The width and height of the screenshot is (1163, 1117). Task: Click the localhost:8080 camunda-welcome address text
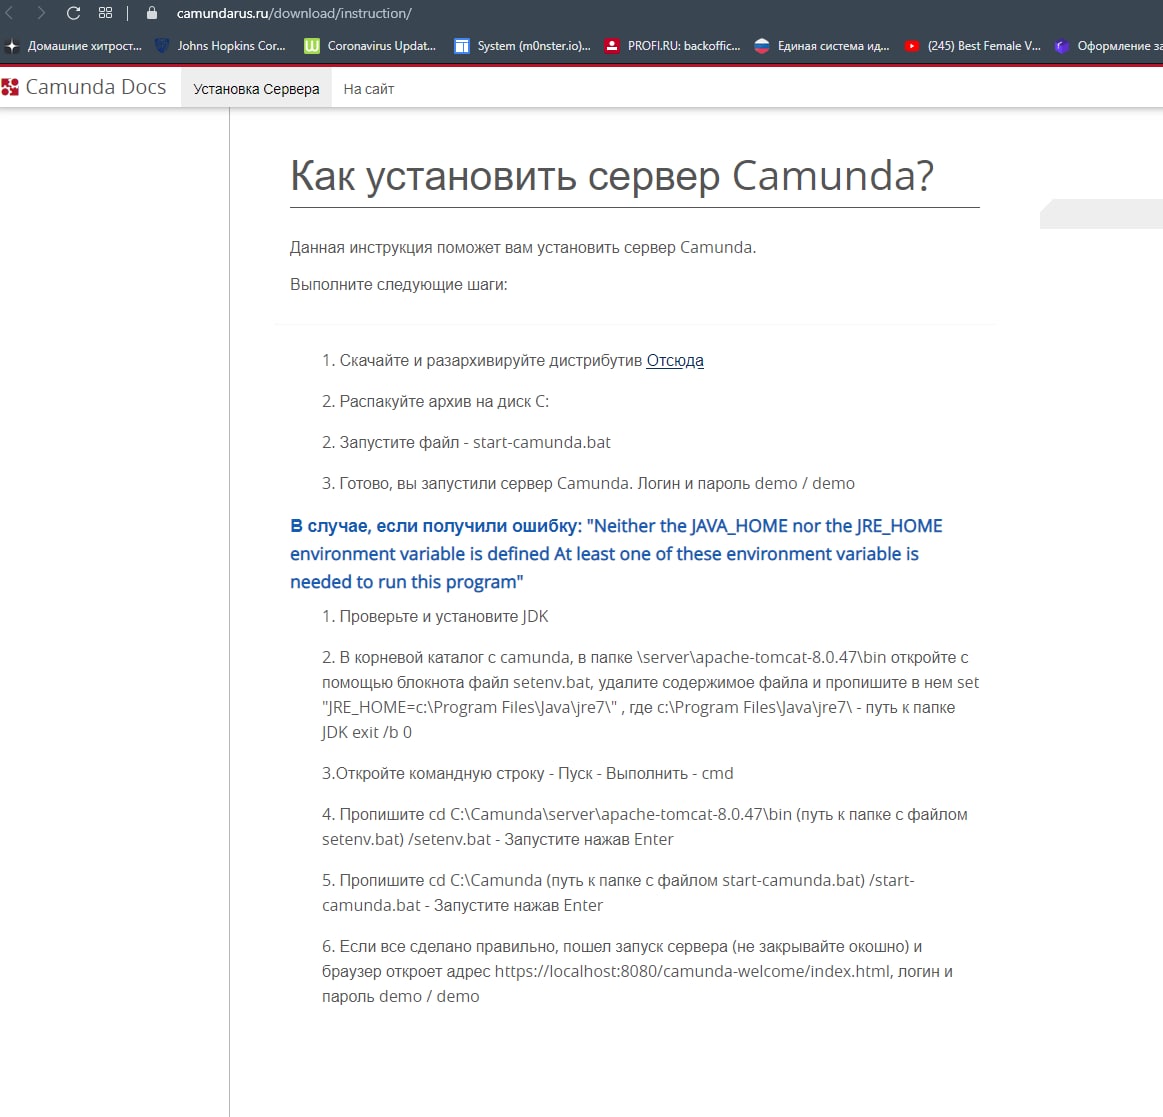[692, 972]
